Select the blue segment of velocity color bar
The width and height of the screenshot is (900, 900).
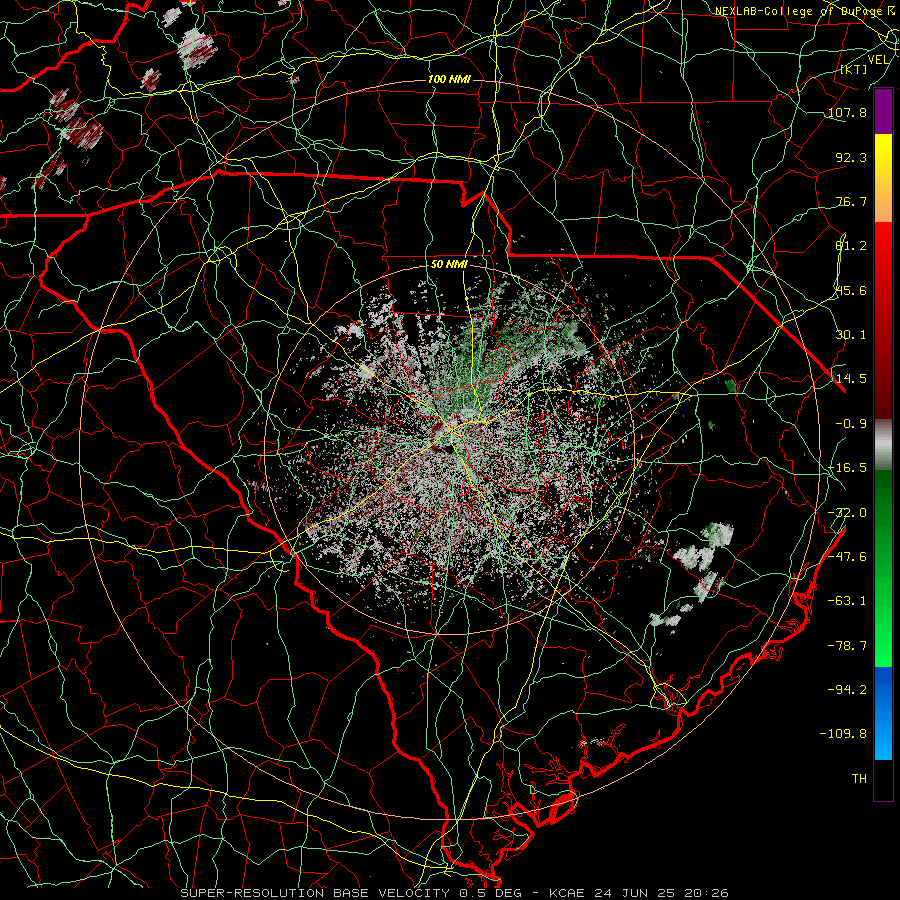coord(883,713)
